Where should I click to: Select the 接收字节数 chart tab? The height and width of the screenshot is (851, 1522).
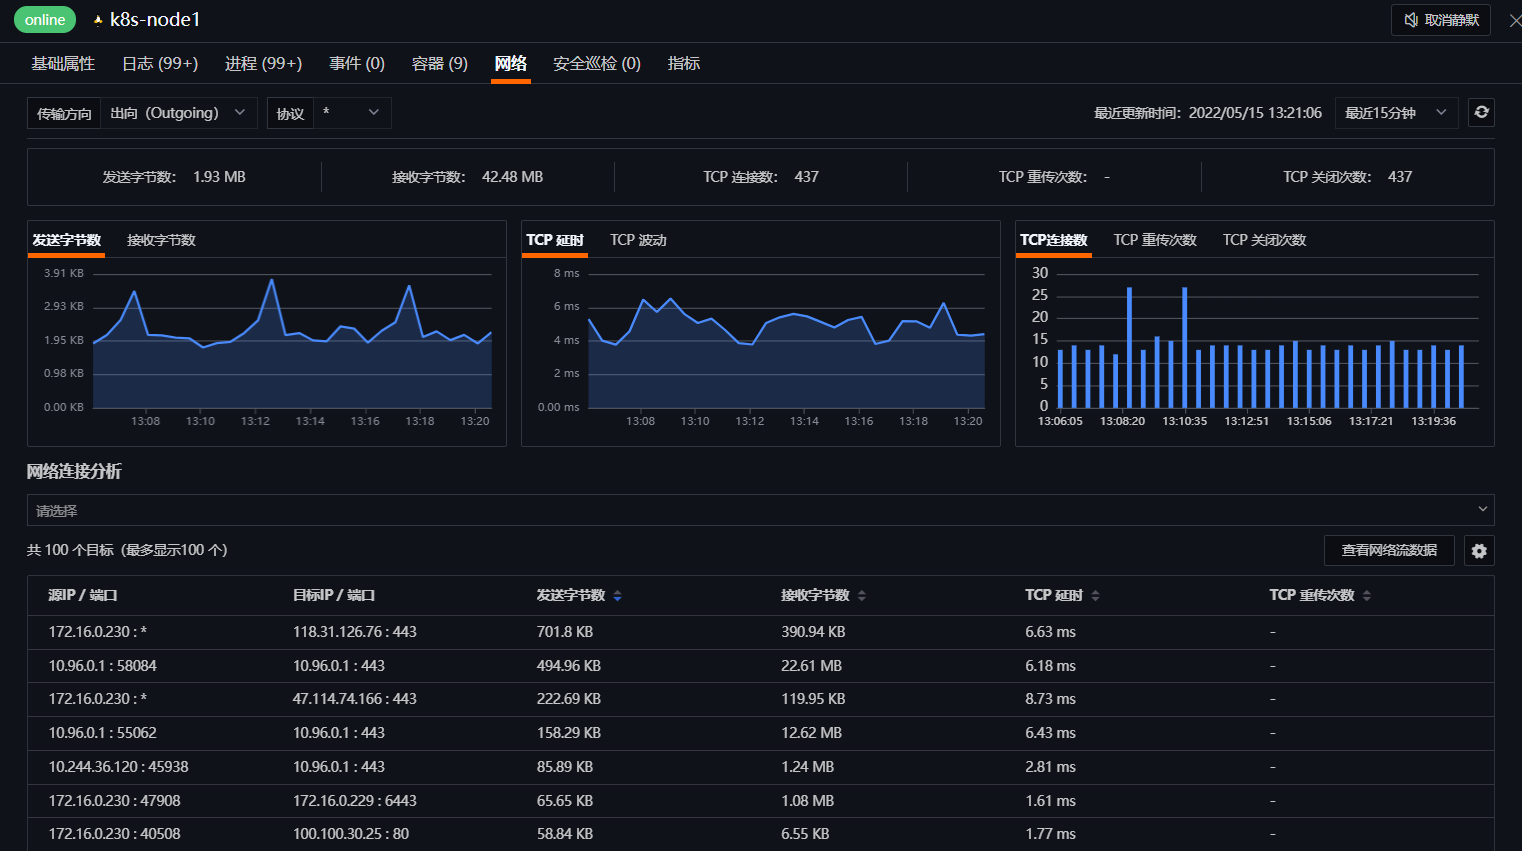pyautogui.click(x=161, y=240)
